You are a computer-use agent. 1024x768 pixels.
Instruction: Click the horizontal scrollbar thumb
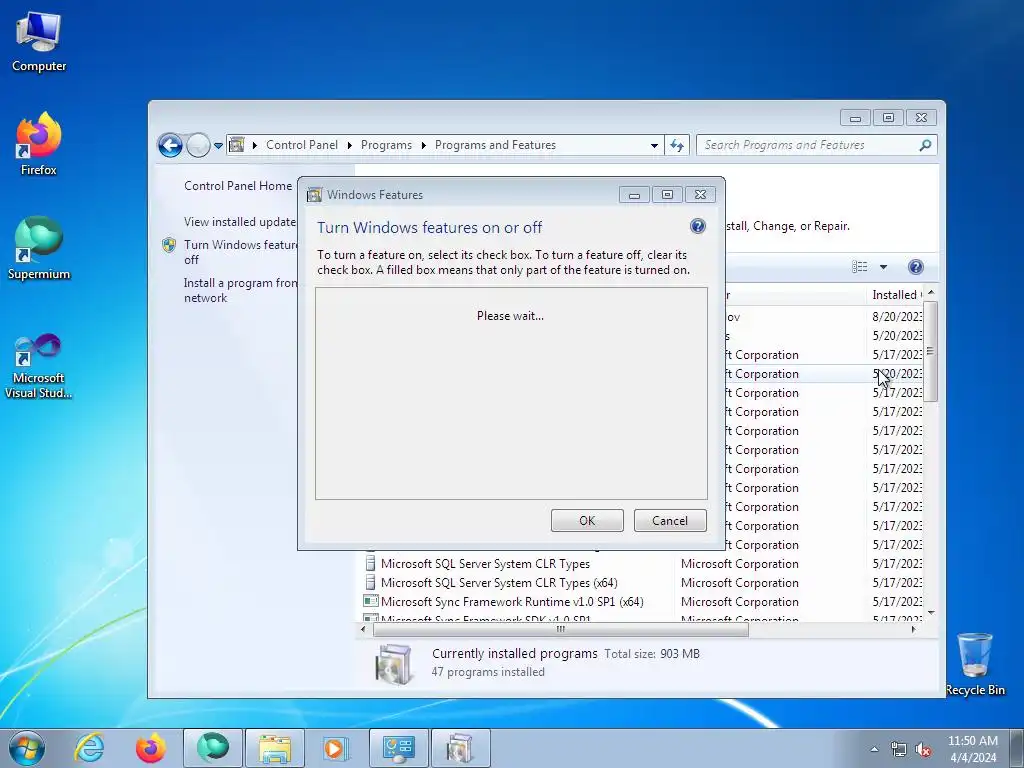coord(560,630)
